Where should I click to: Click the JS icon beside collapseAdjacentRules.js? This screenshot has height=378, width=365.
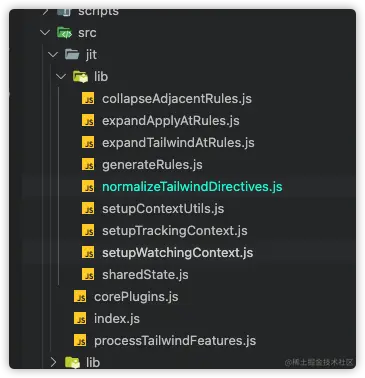[x=88, y=99]
